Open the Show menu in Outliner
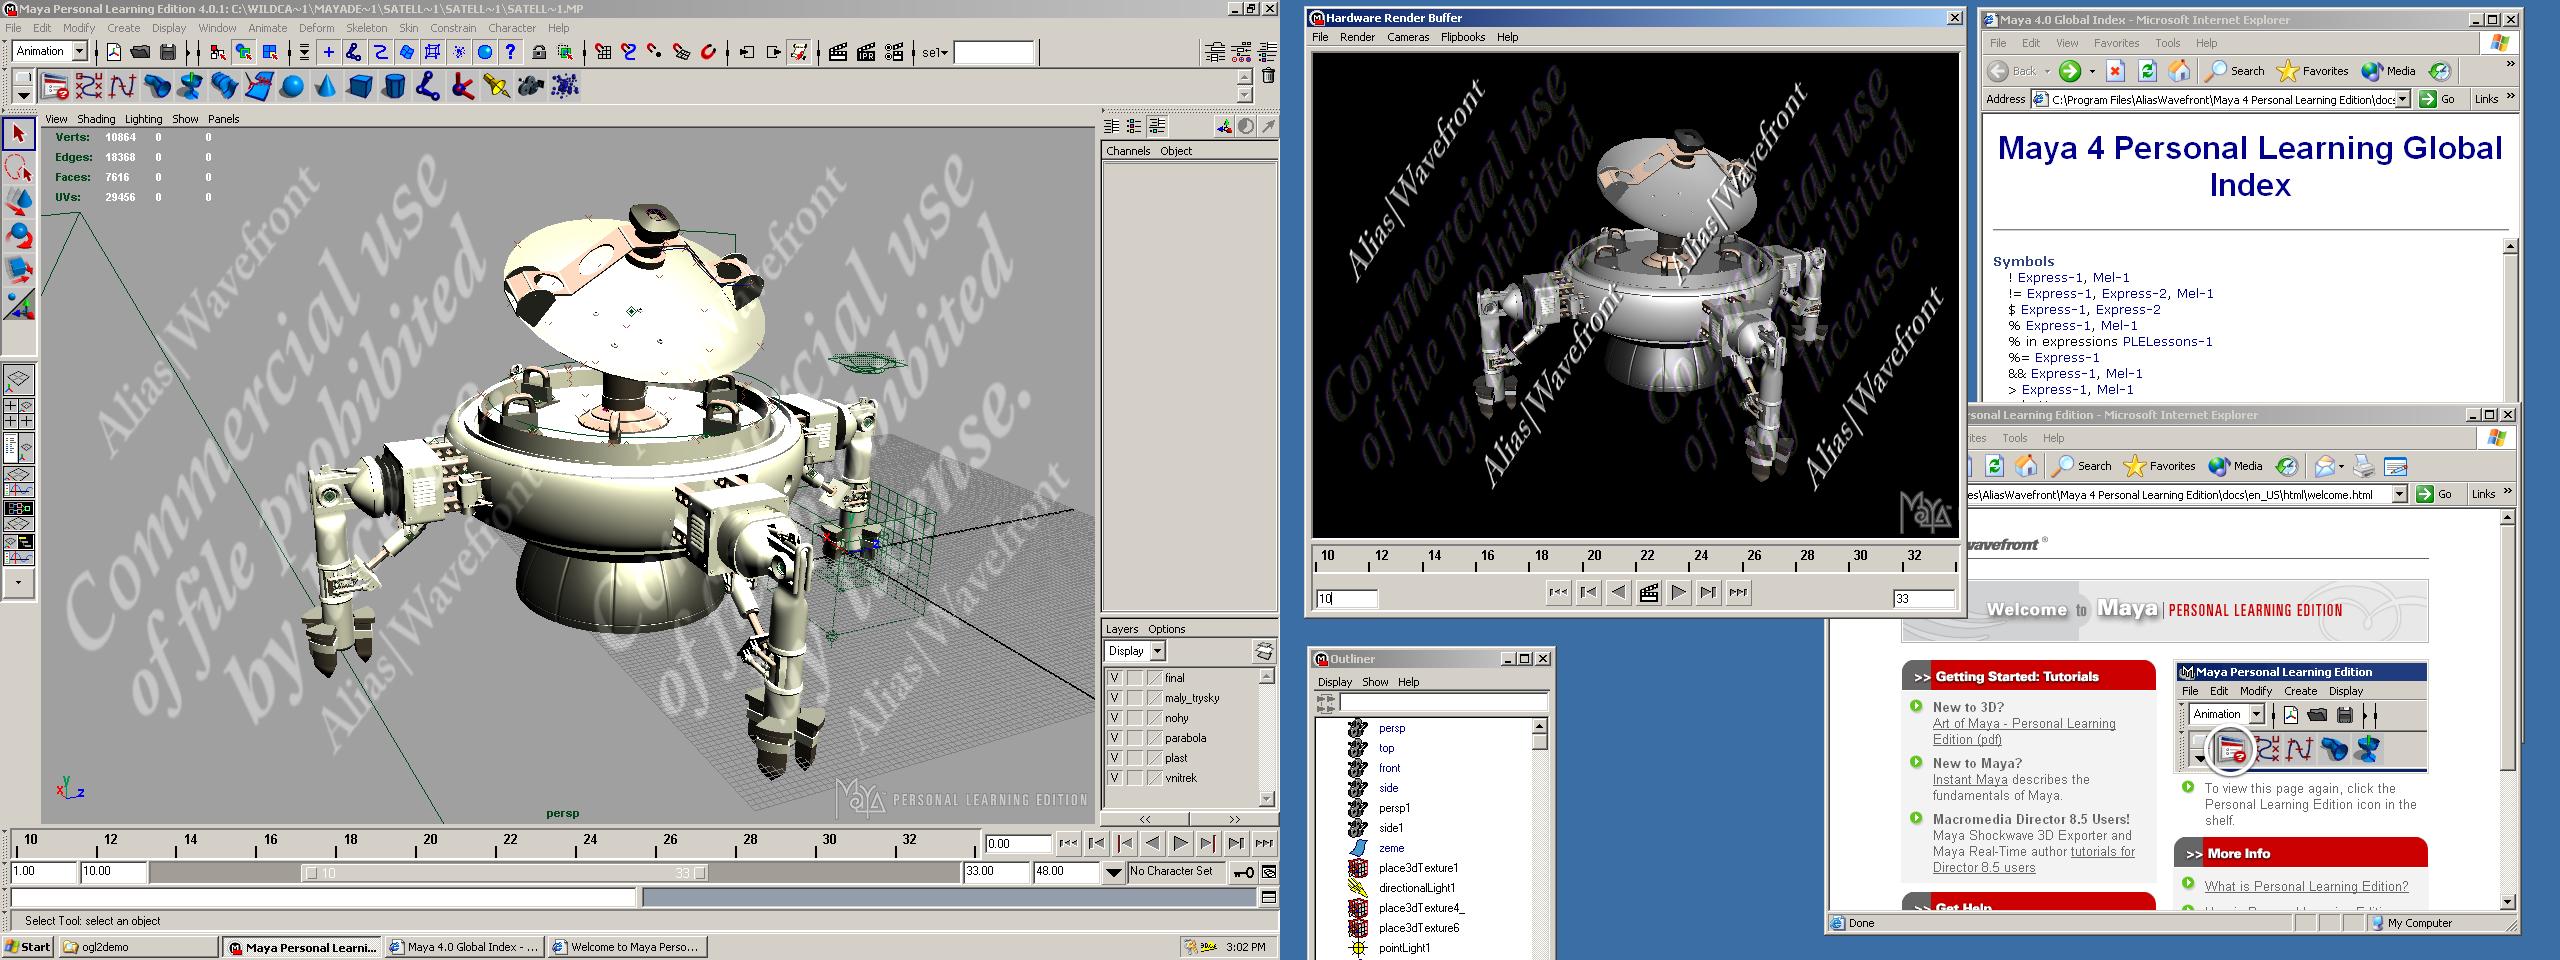Image resolution: width=2560 pixels, height=960 pixels. [x=1375, y=682]
